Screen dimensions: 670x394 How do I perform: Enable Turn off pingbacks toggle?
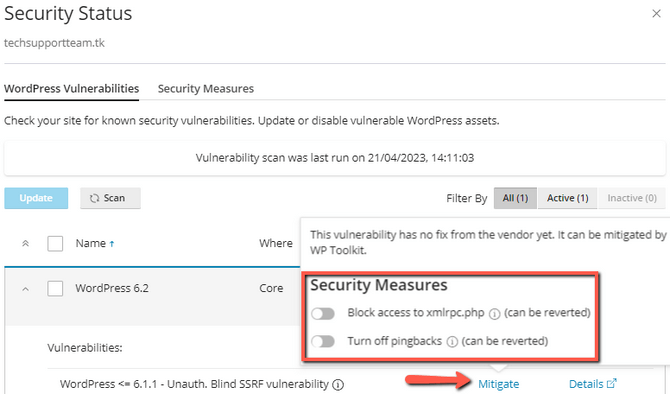323,341
